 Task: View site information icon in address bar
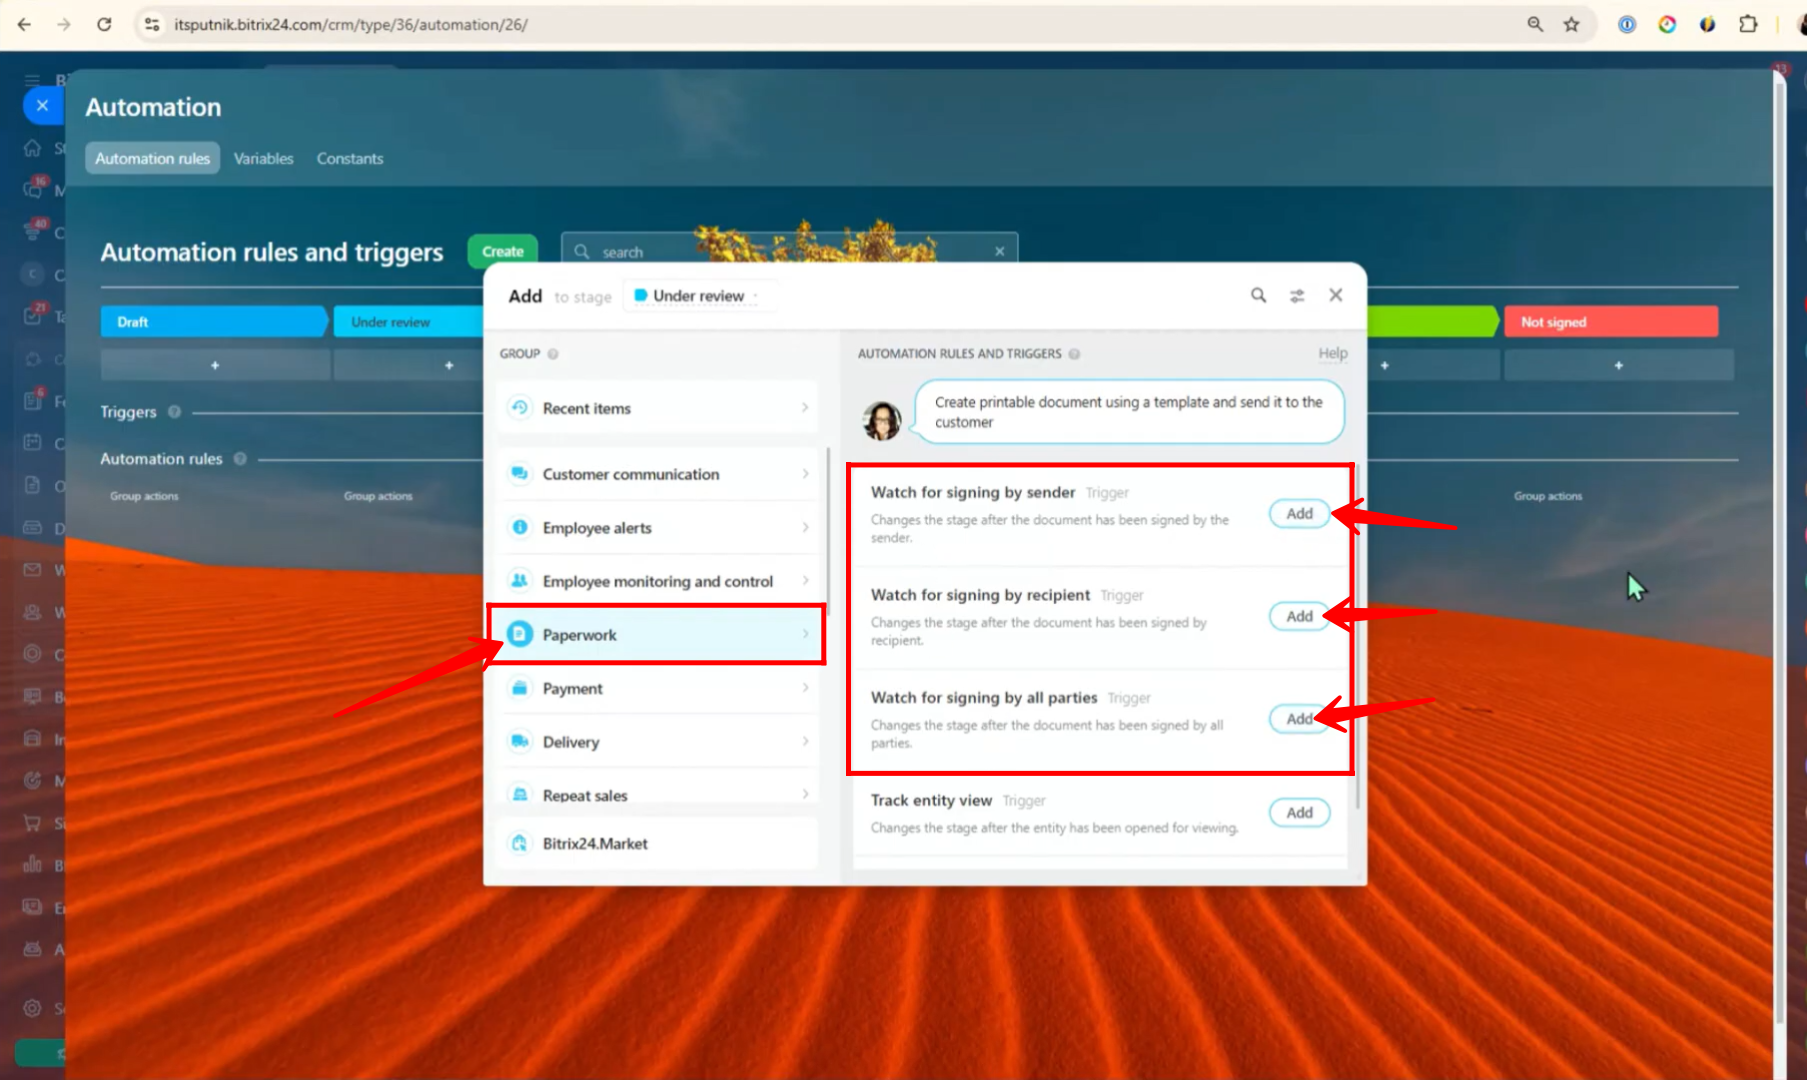(152, 24)
